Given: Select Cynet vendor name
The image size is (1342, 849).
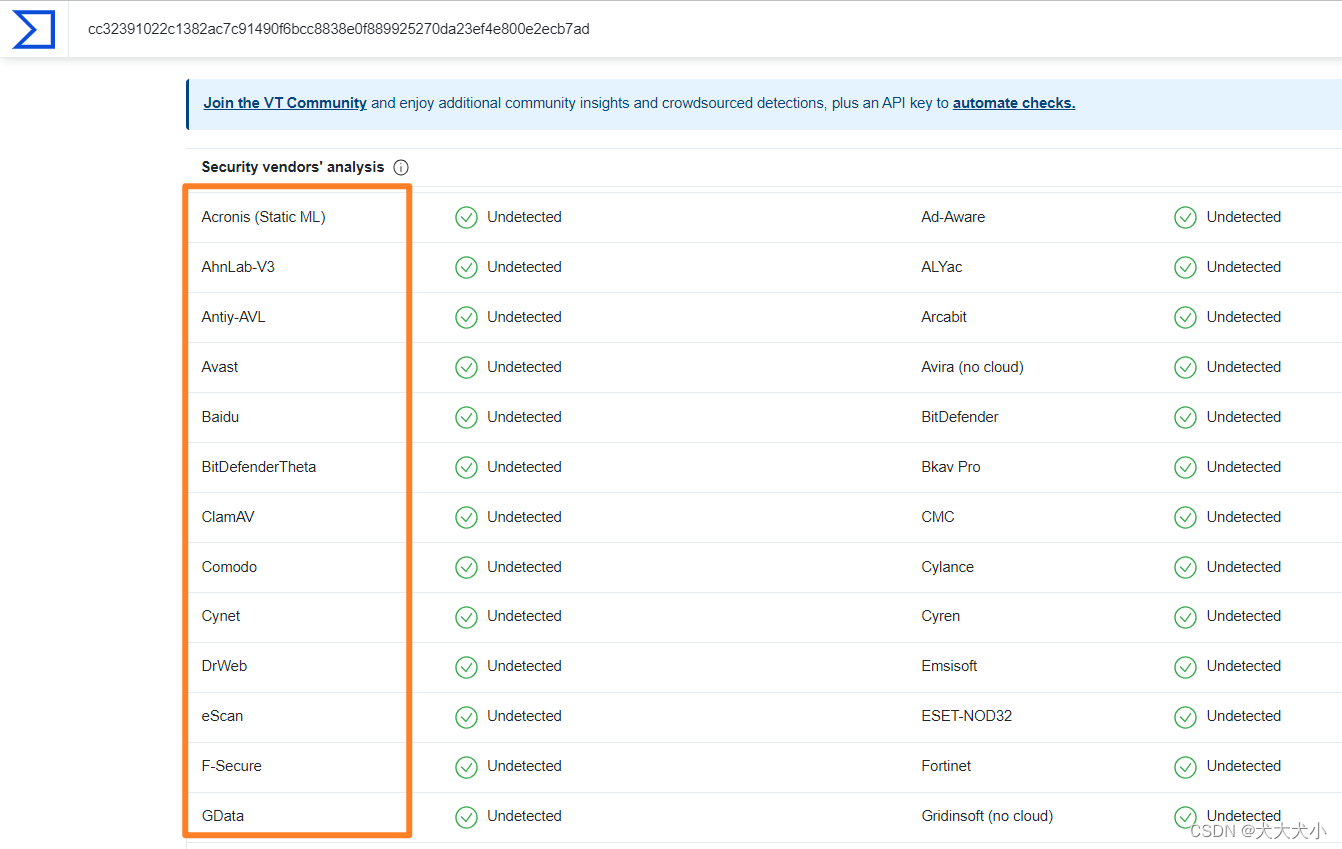Looking at the screenshot, I should point(221,616).
